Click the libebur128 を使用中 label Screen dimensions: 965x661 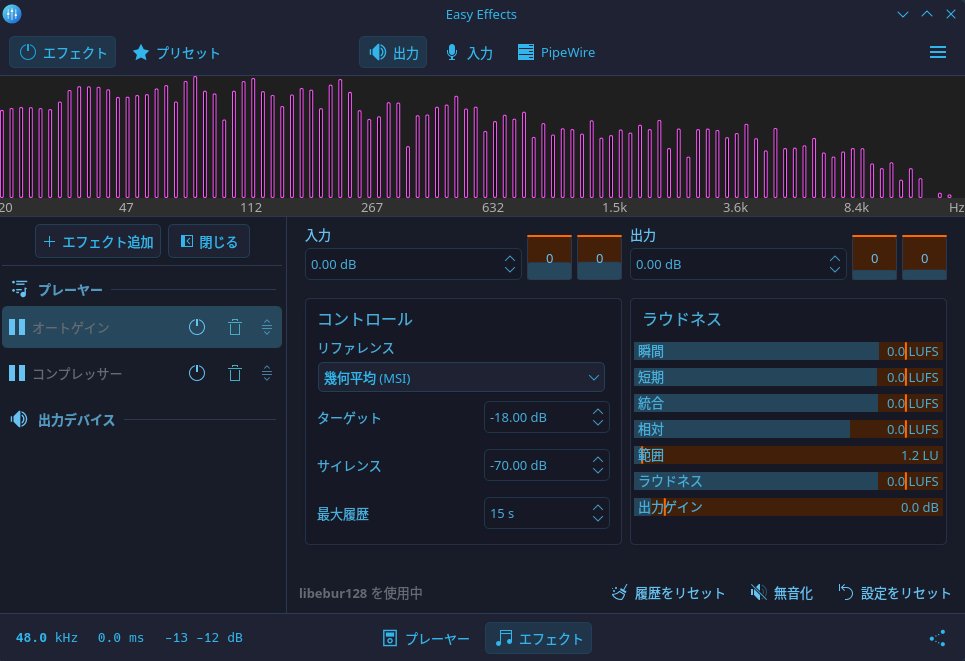361,593
